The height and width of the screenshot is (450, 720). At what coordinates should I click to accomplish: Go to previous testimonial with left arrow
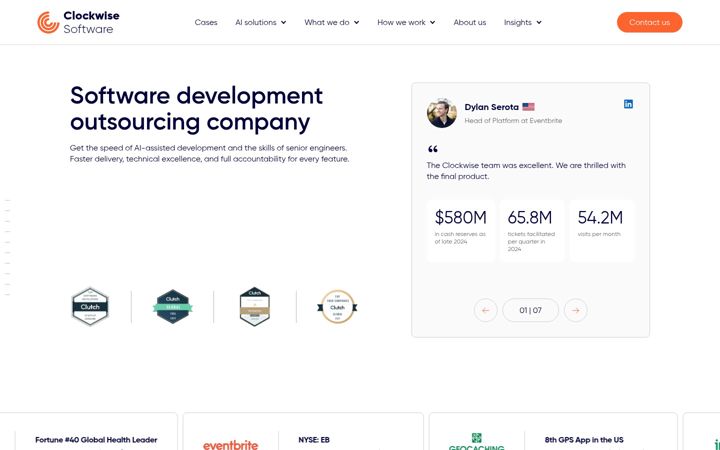[x=485, y=310]
